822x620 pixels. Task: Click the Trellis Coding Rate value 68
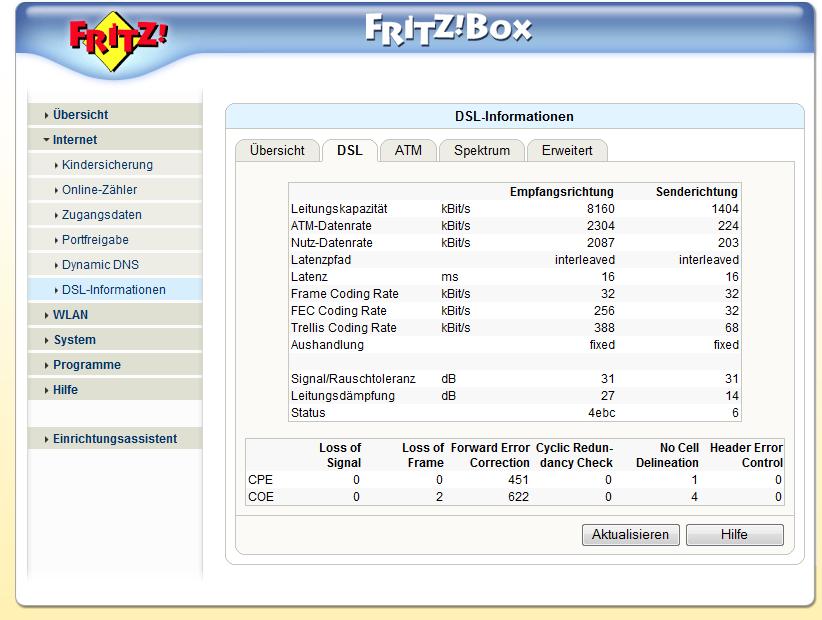pyautogui.click(x=732, y=328)
